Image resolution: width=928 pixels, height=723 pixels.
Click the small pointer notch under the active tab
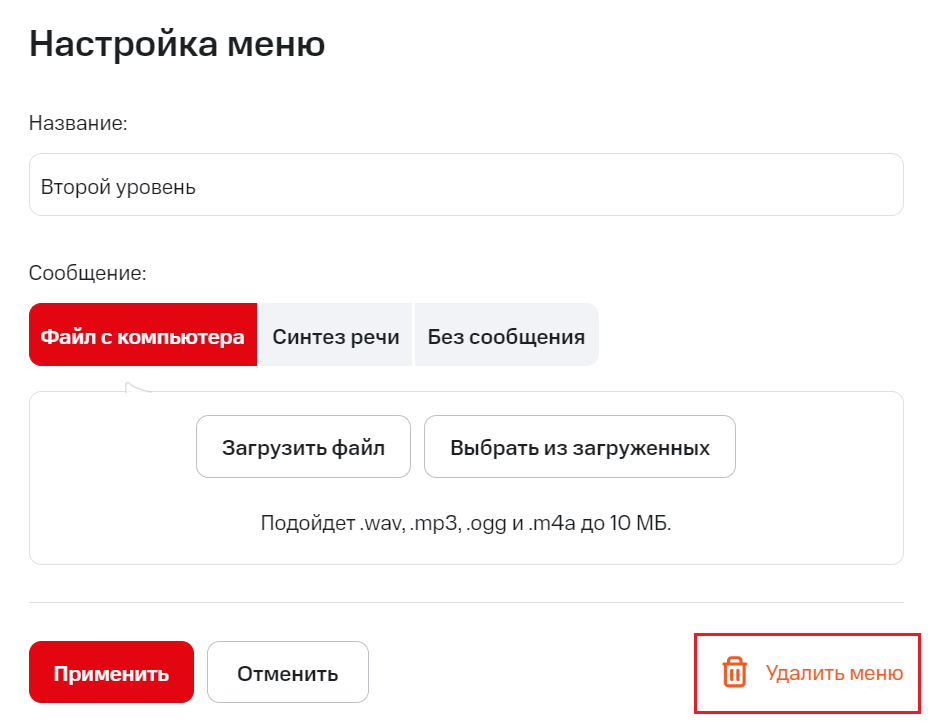click(x=133, y=387)
